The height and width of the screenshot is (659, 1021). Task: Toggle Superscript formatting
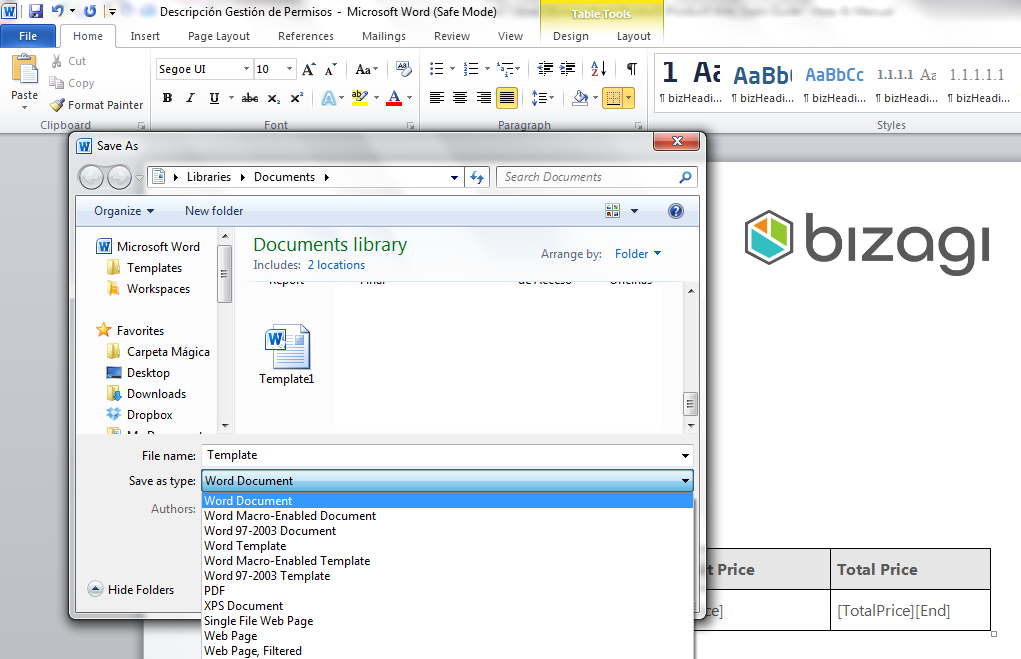(x=296, y=98)
